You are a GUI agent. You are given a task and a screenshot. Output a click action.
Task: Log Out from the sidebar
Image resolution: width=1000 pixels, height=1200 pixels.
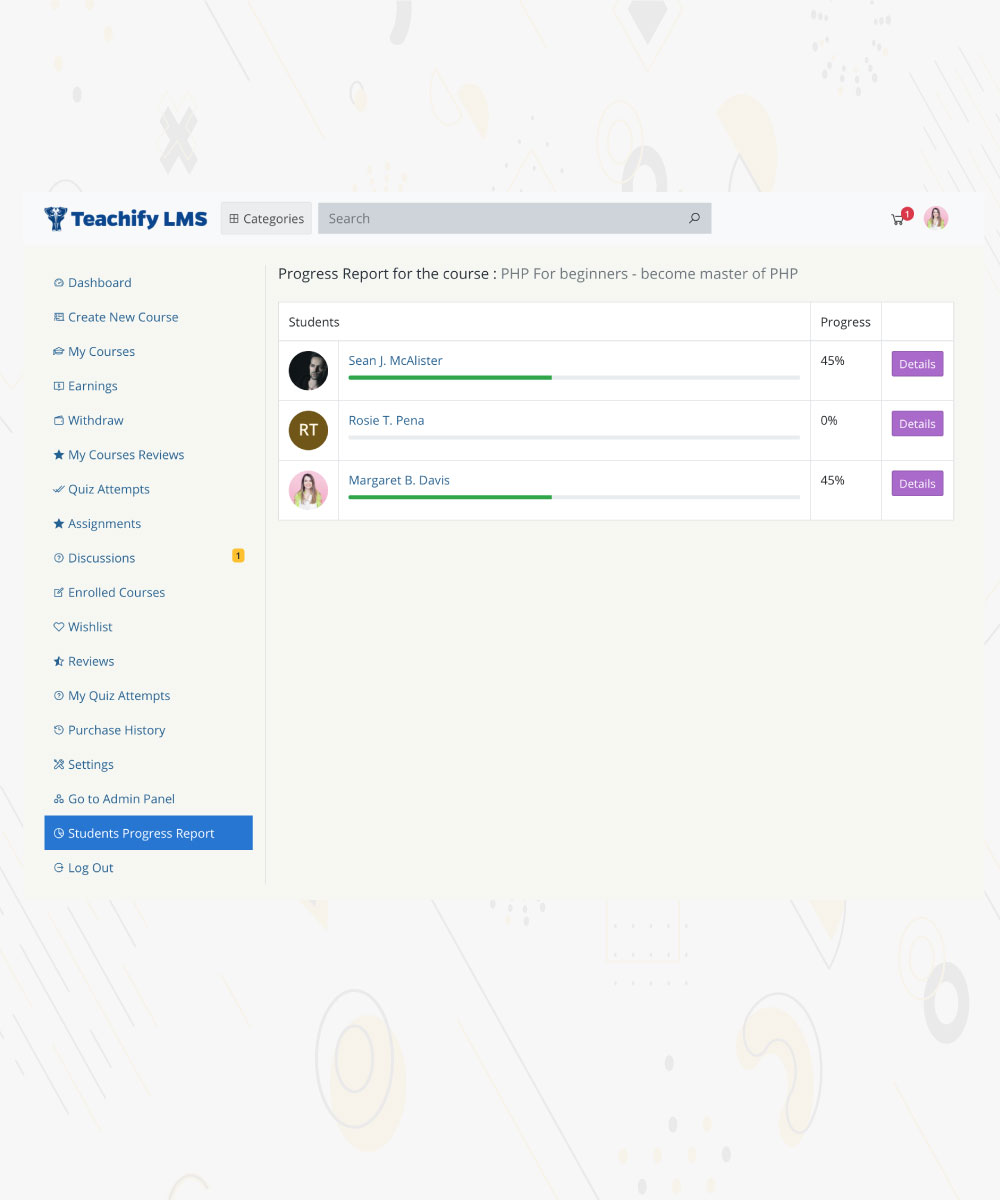(90, 868)
